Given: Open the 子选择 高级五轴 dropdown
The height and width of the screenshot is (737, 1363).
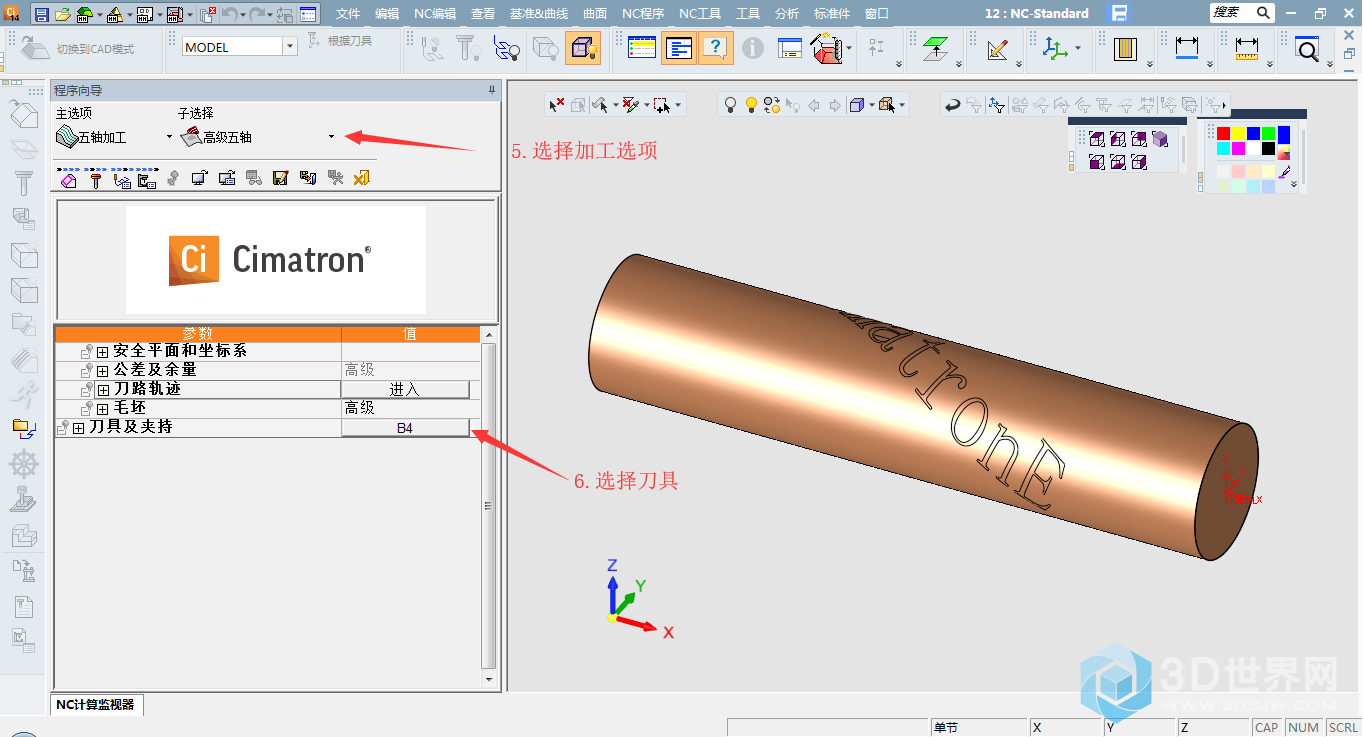Looking at the screenshot, I should (x=331, y=137).
